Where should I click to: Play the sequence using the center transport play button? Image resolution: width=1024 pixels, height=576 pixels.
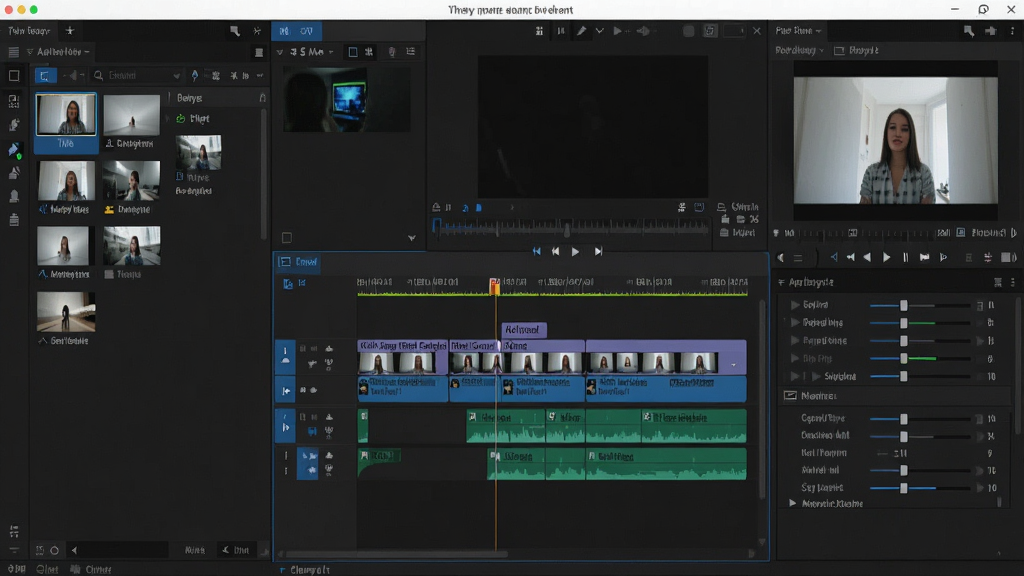pyautogui.click(x=575, y=251)
